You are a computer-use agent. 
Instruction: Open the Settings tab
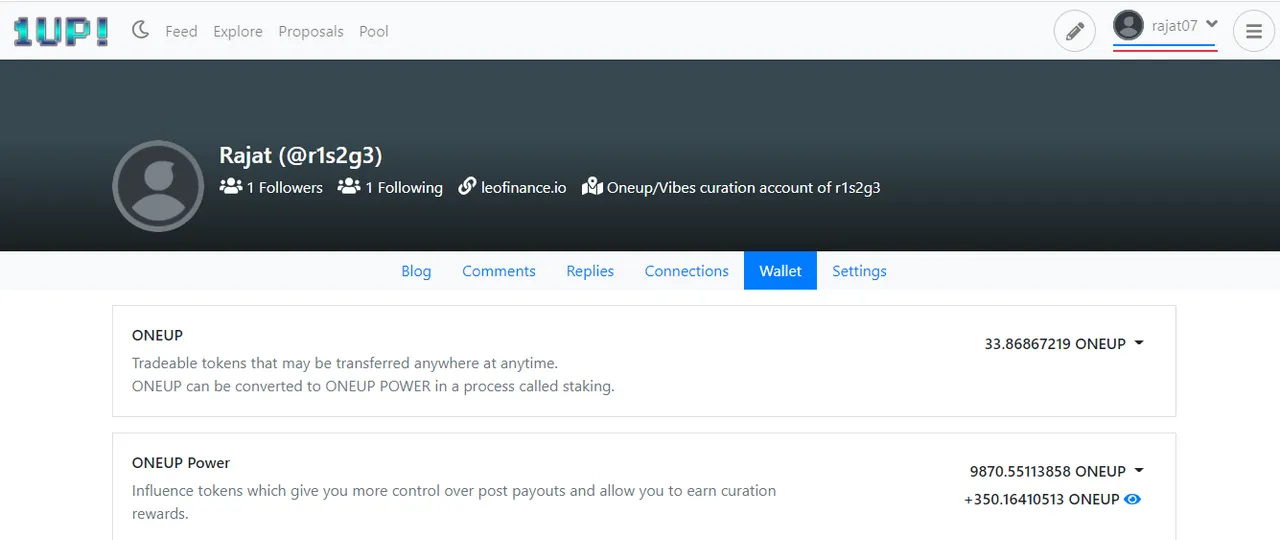point(859,271)
